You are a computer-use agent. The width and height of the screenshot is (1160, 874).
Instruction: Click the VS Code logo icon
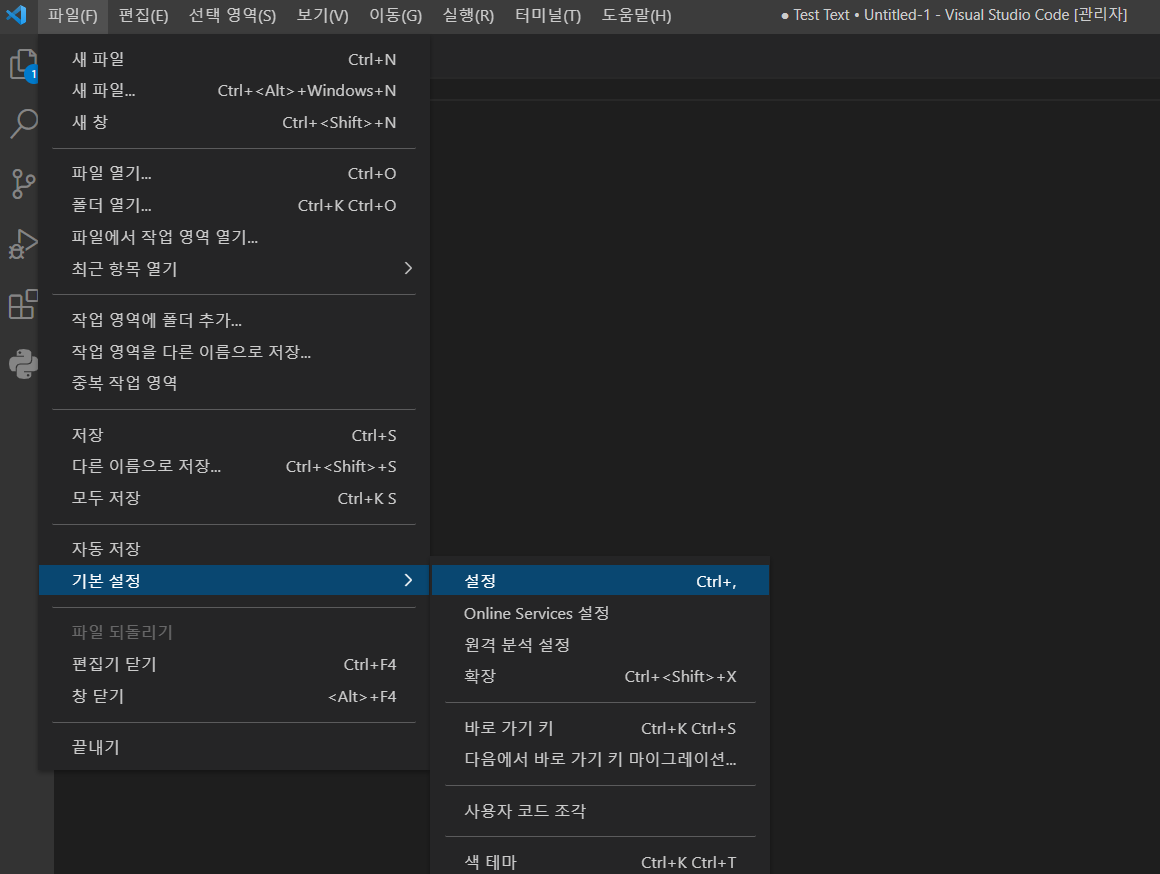pyautogui.click(x=16, y=15)
